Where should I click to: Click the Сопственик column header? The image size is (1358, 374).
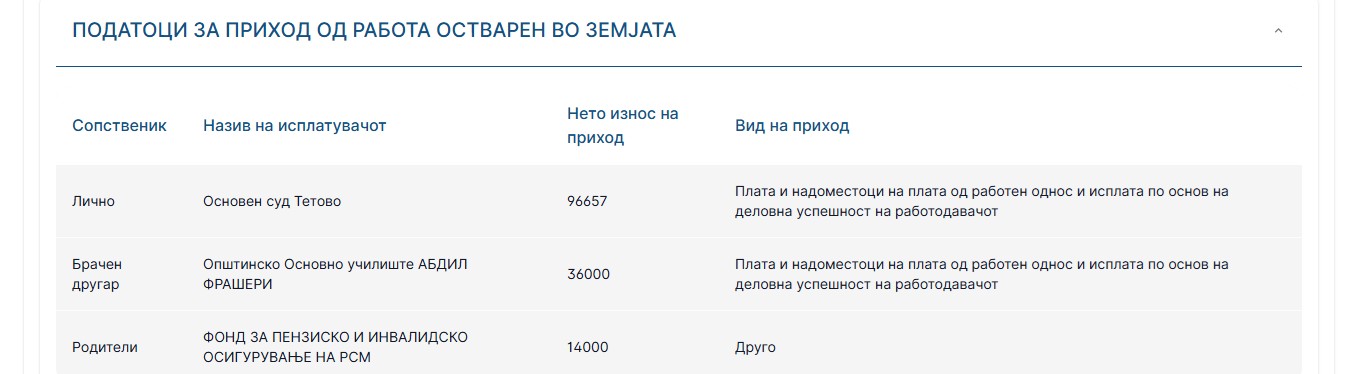click(x=119, y=126)
